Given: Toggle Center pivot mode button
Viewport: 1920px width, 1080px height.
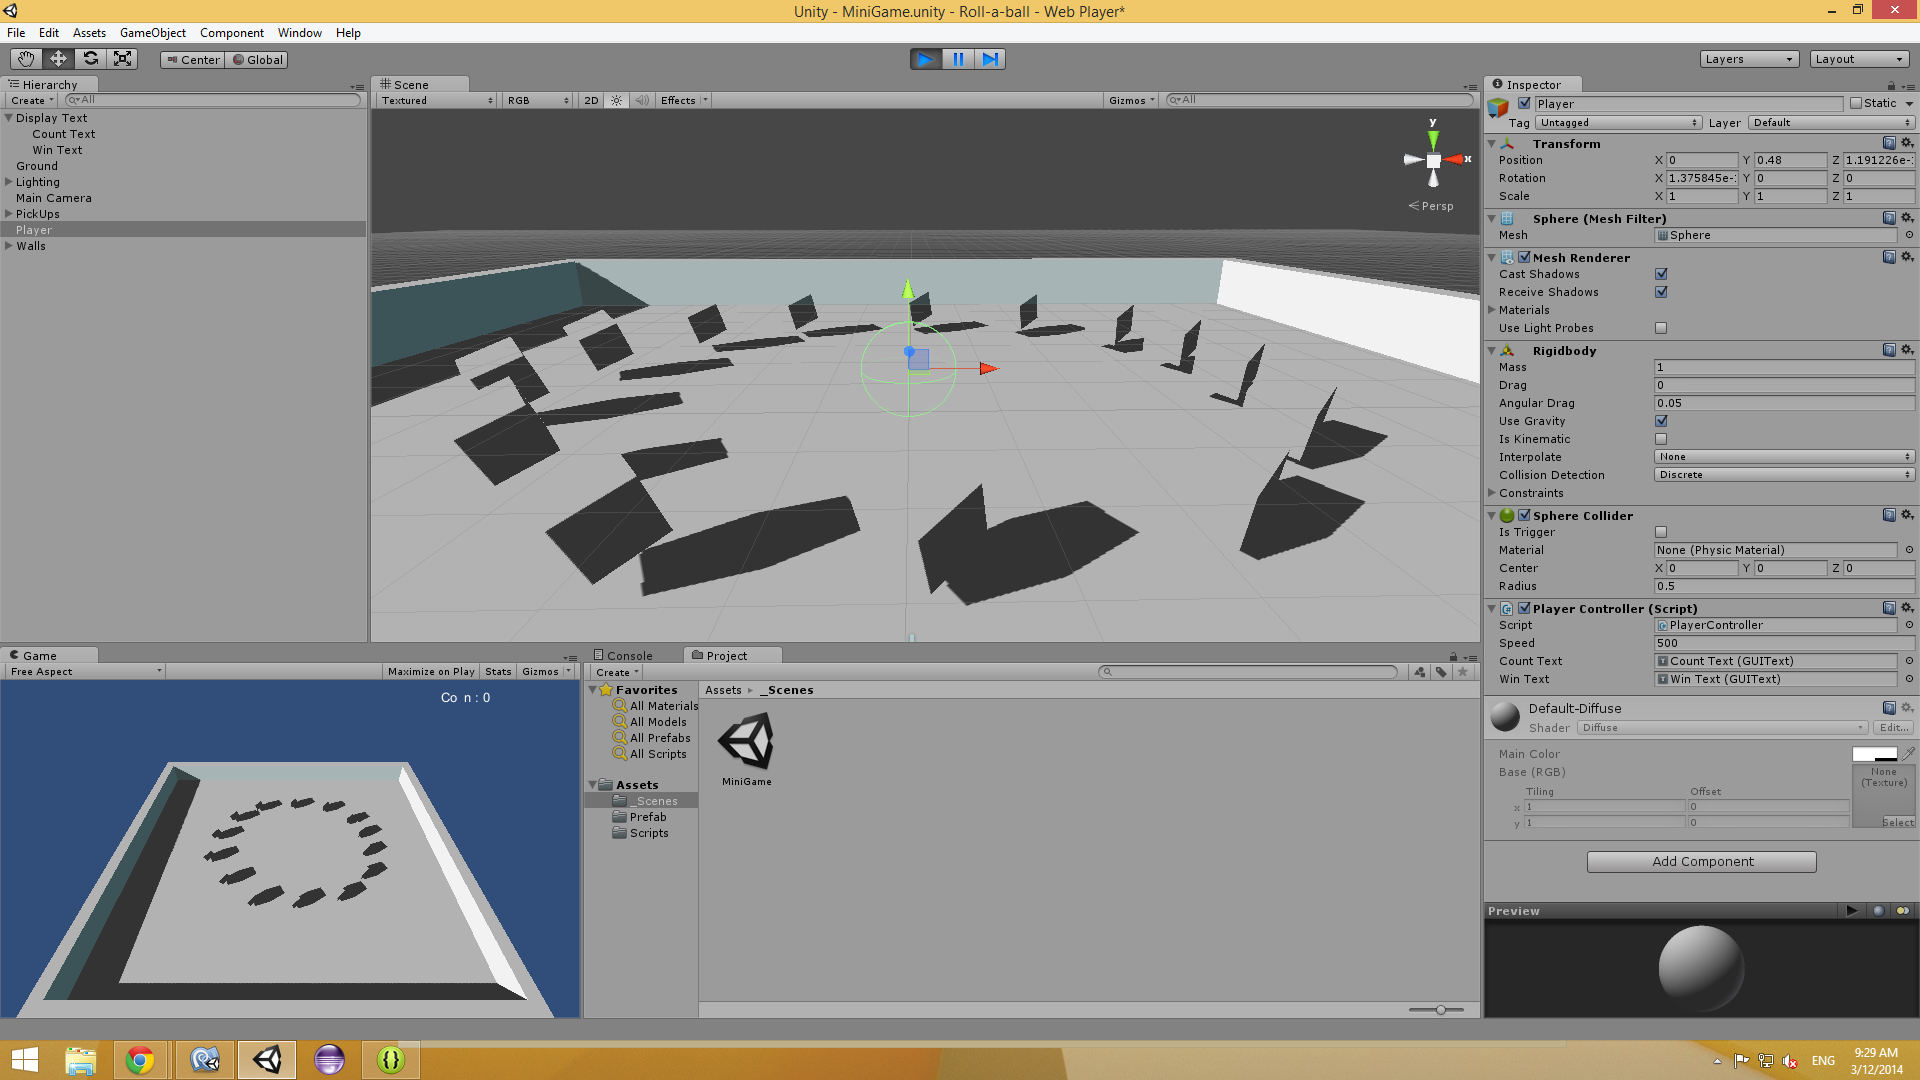Looking at the screenshot, I should pos(193,60).
